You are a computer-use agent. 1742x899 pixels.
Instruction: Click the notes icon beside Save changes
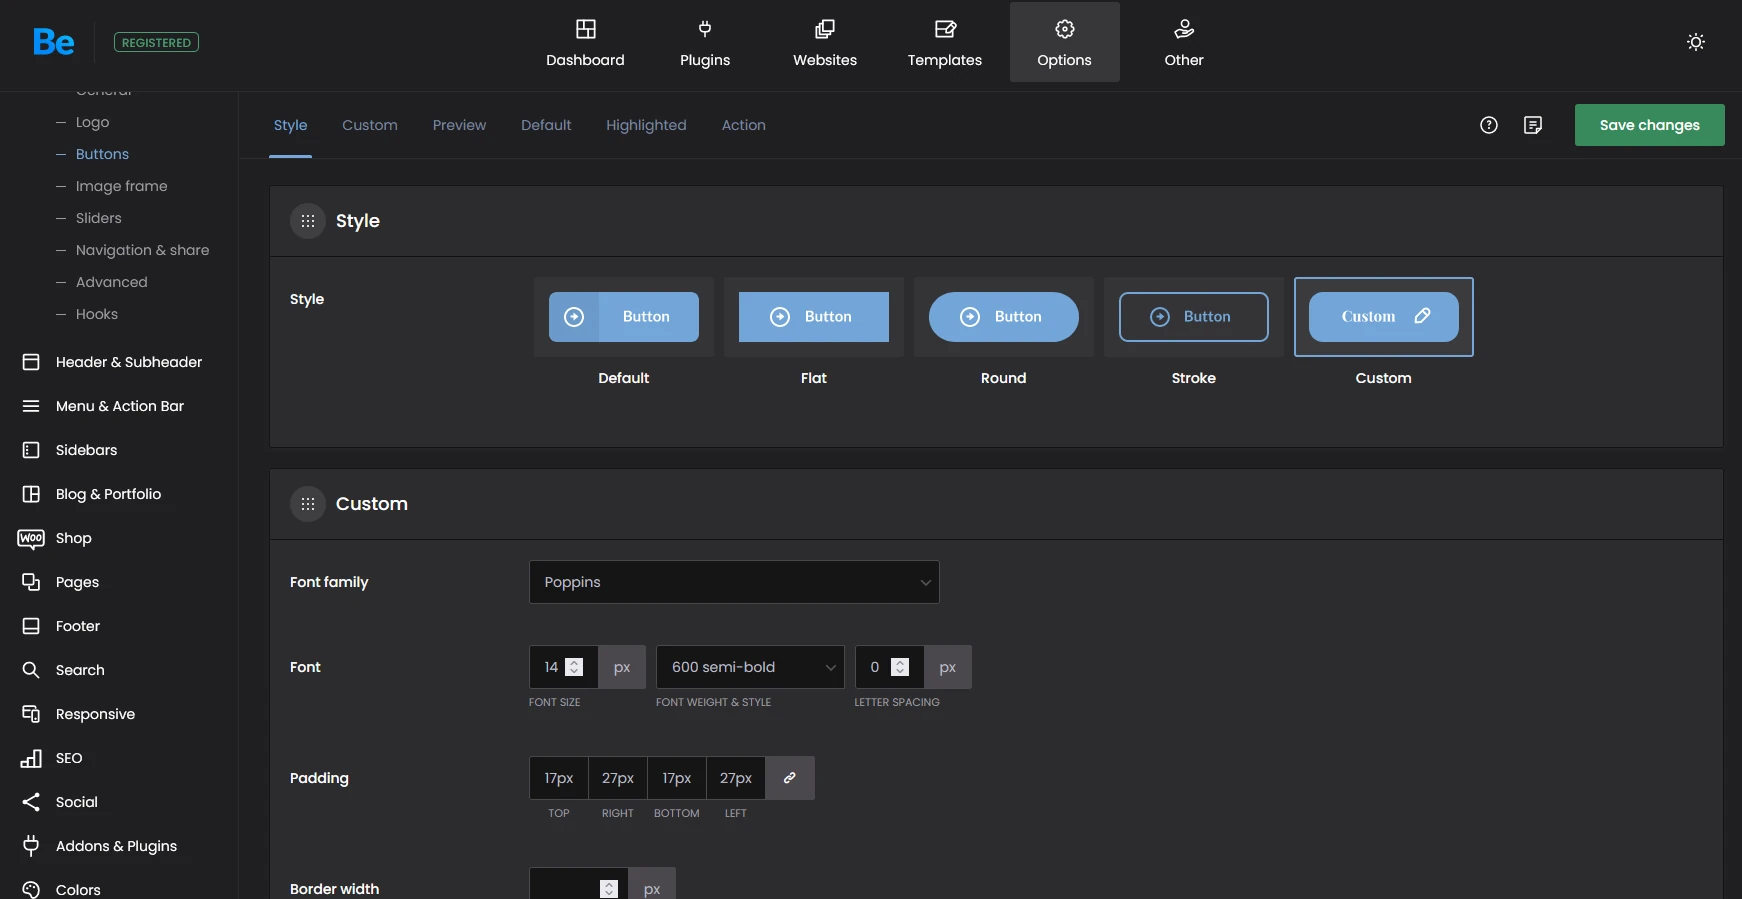point(1532,125)
